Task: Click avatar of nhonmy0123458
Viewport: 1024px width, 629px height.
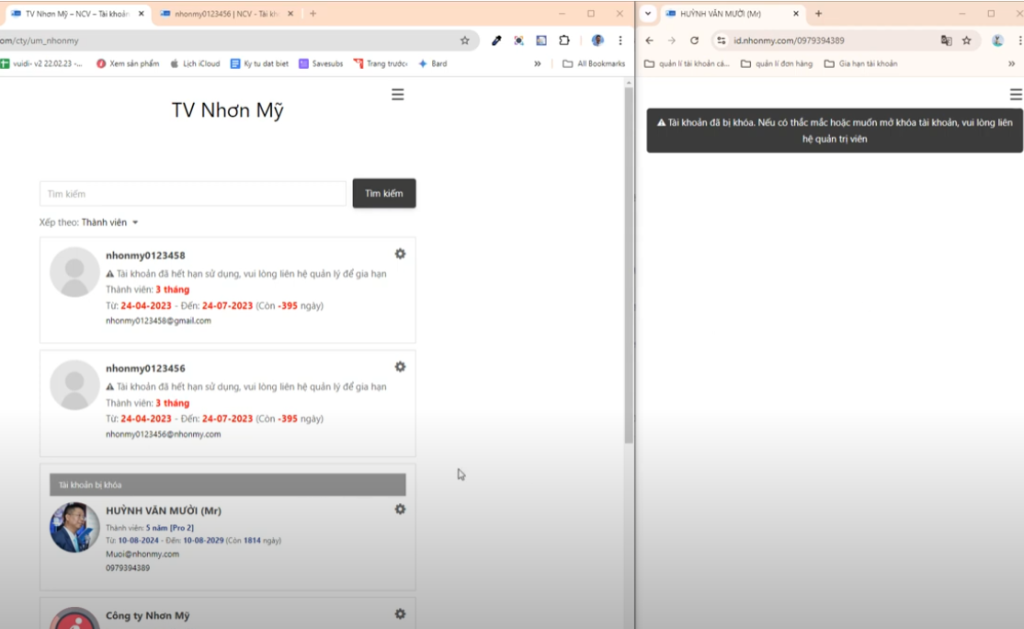Action: pyautogui.click(x=74, y=272)
